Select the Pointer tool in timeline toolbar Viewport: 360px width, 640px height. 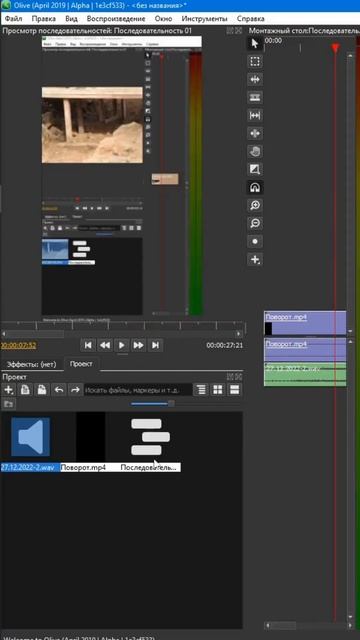[x=255, y=43]
